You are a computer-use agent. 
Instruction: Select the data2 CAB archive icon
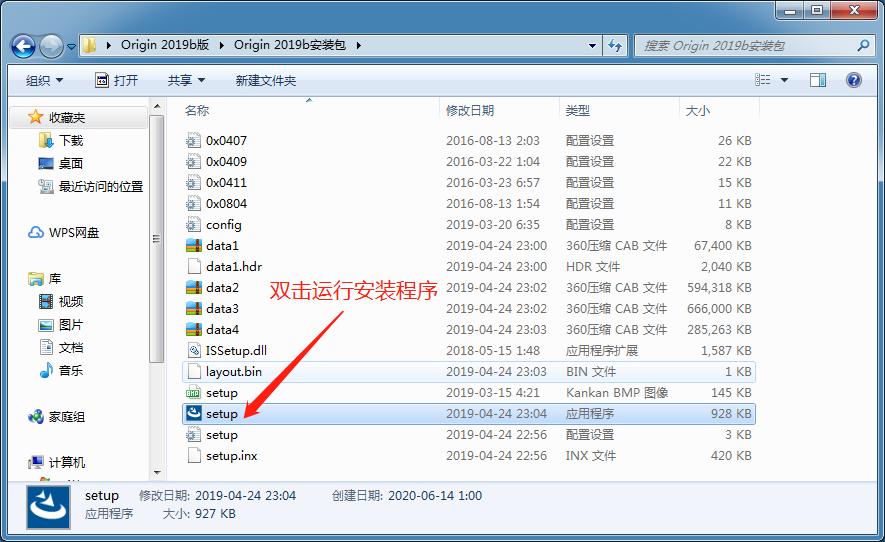pyautogui.click(x=194, y=288)
